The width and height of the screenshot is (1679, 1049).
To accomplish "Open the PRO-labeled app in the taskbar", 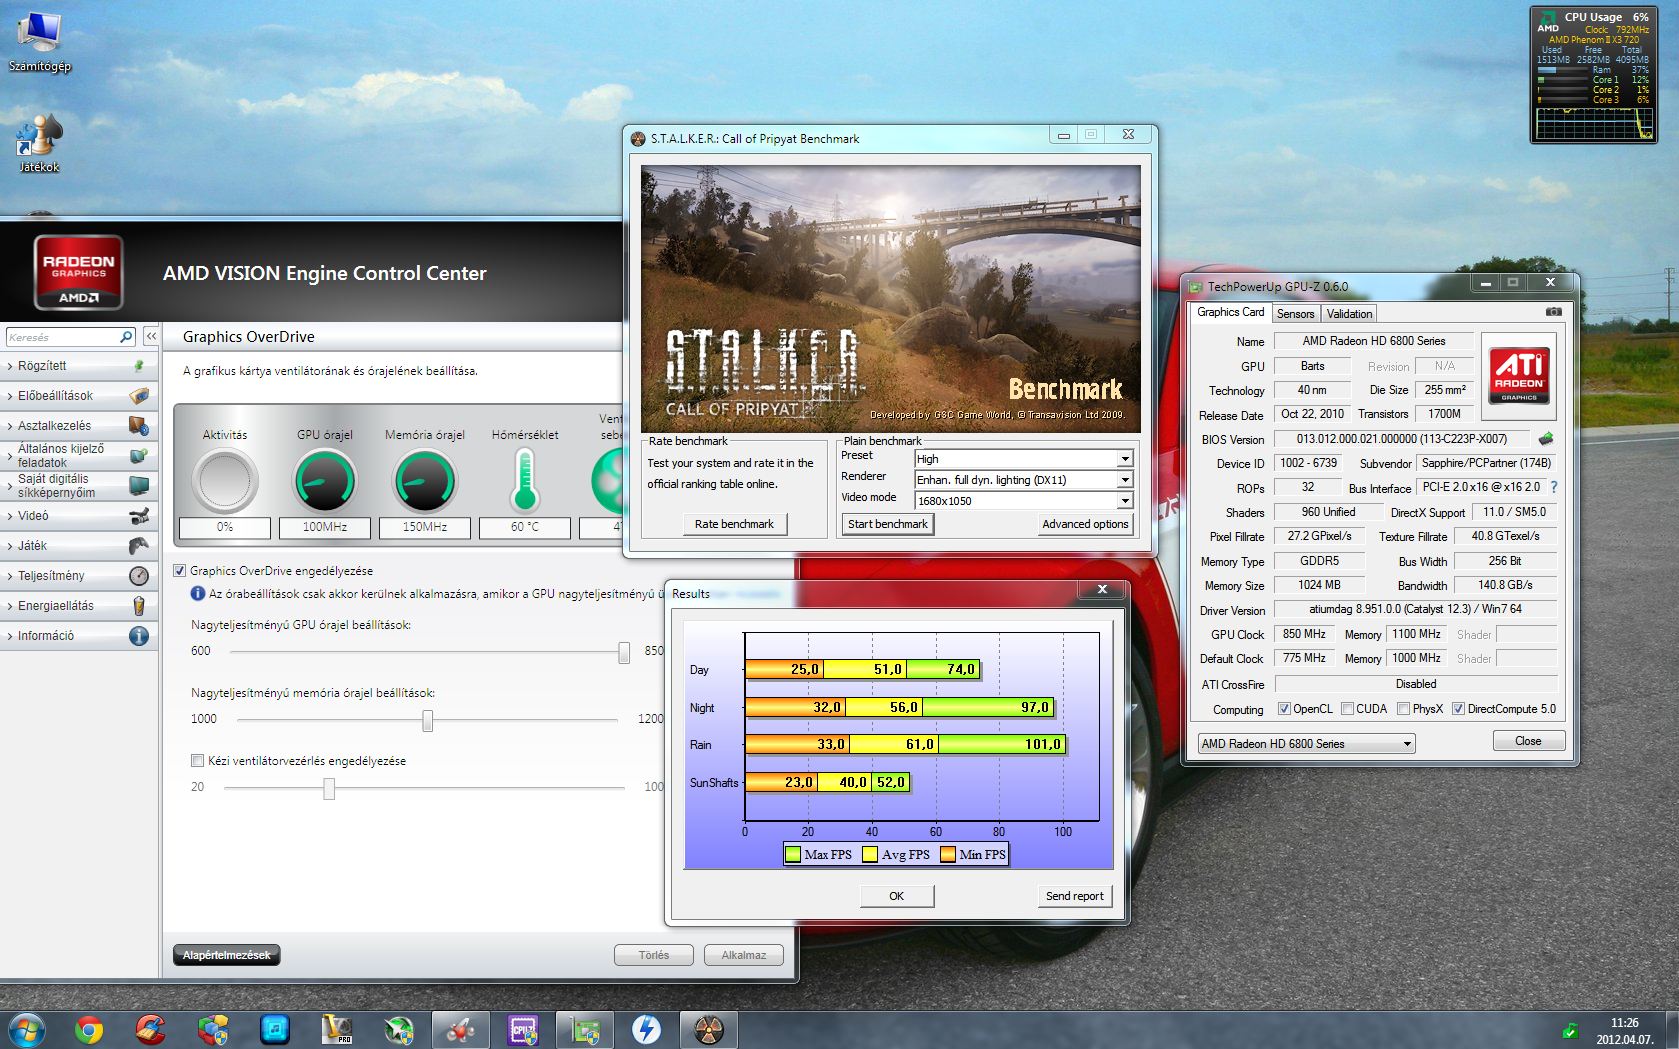I will click(x=336, y=1029).
